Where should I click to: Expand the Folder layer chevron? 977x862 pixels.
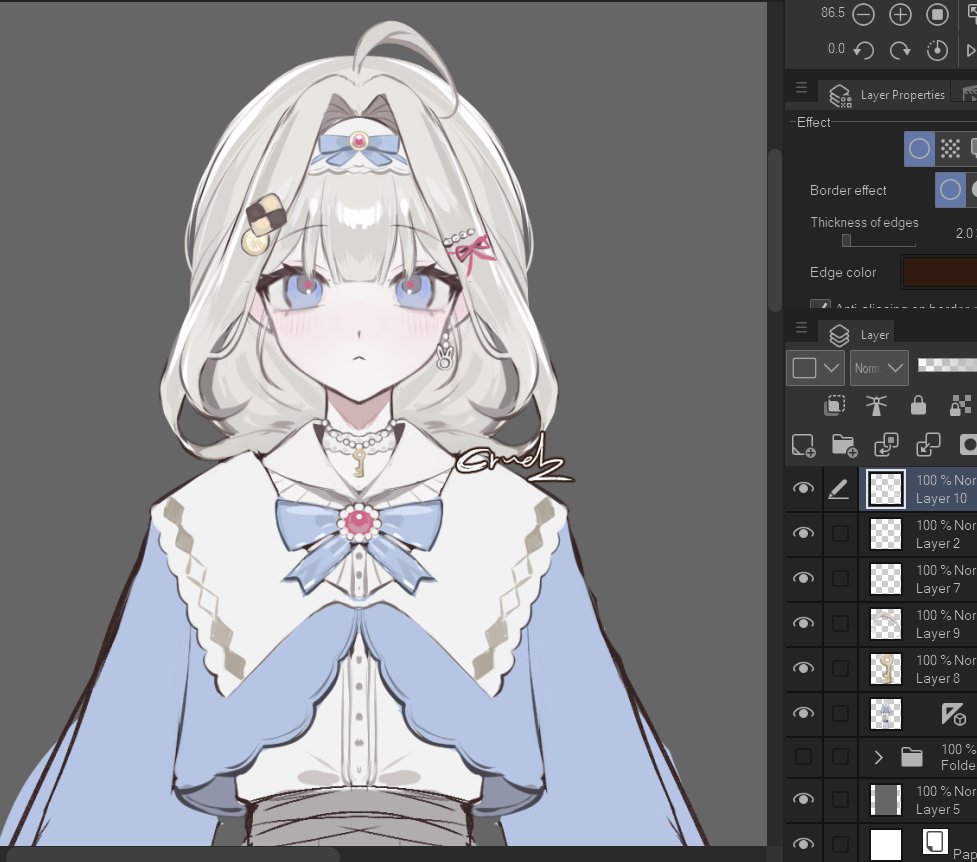point(879,757)
